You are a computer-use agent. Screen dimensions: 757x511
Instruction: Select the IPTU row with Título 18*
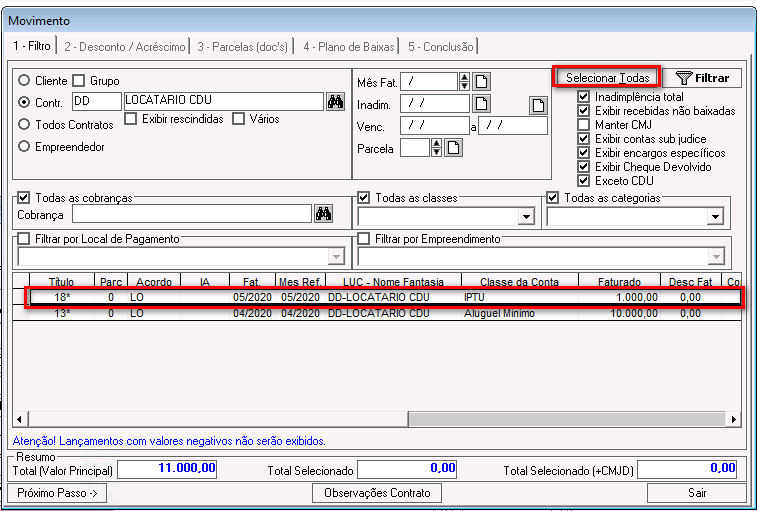(x=384, y=297)
